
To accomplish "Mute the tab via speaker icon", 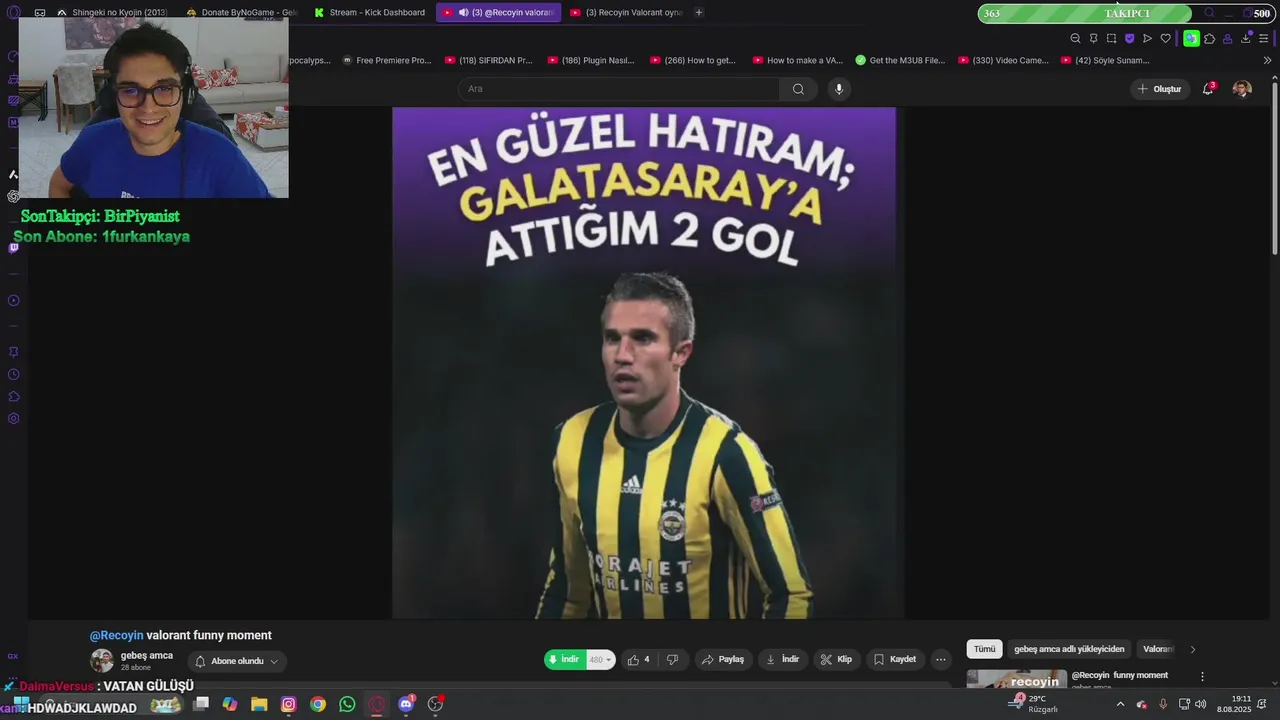I will 463,12.
